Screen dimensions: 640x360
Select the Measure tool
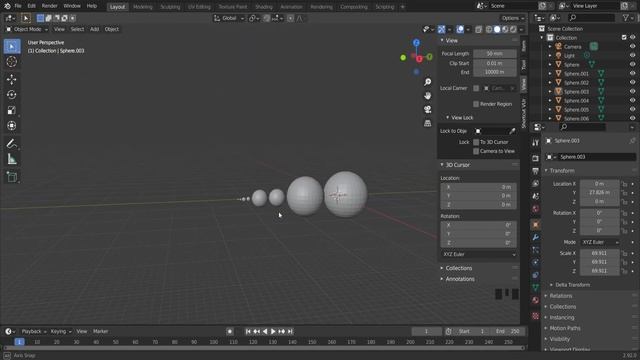pos(12,159)
